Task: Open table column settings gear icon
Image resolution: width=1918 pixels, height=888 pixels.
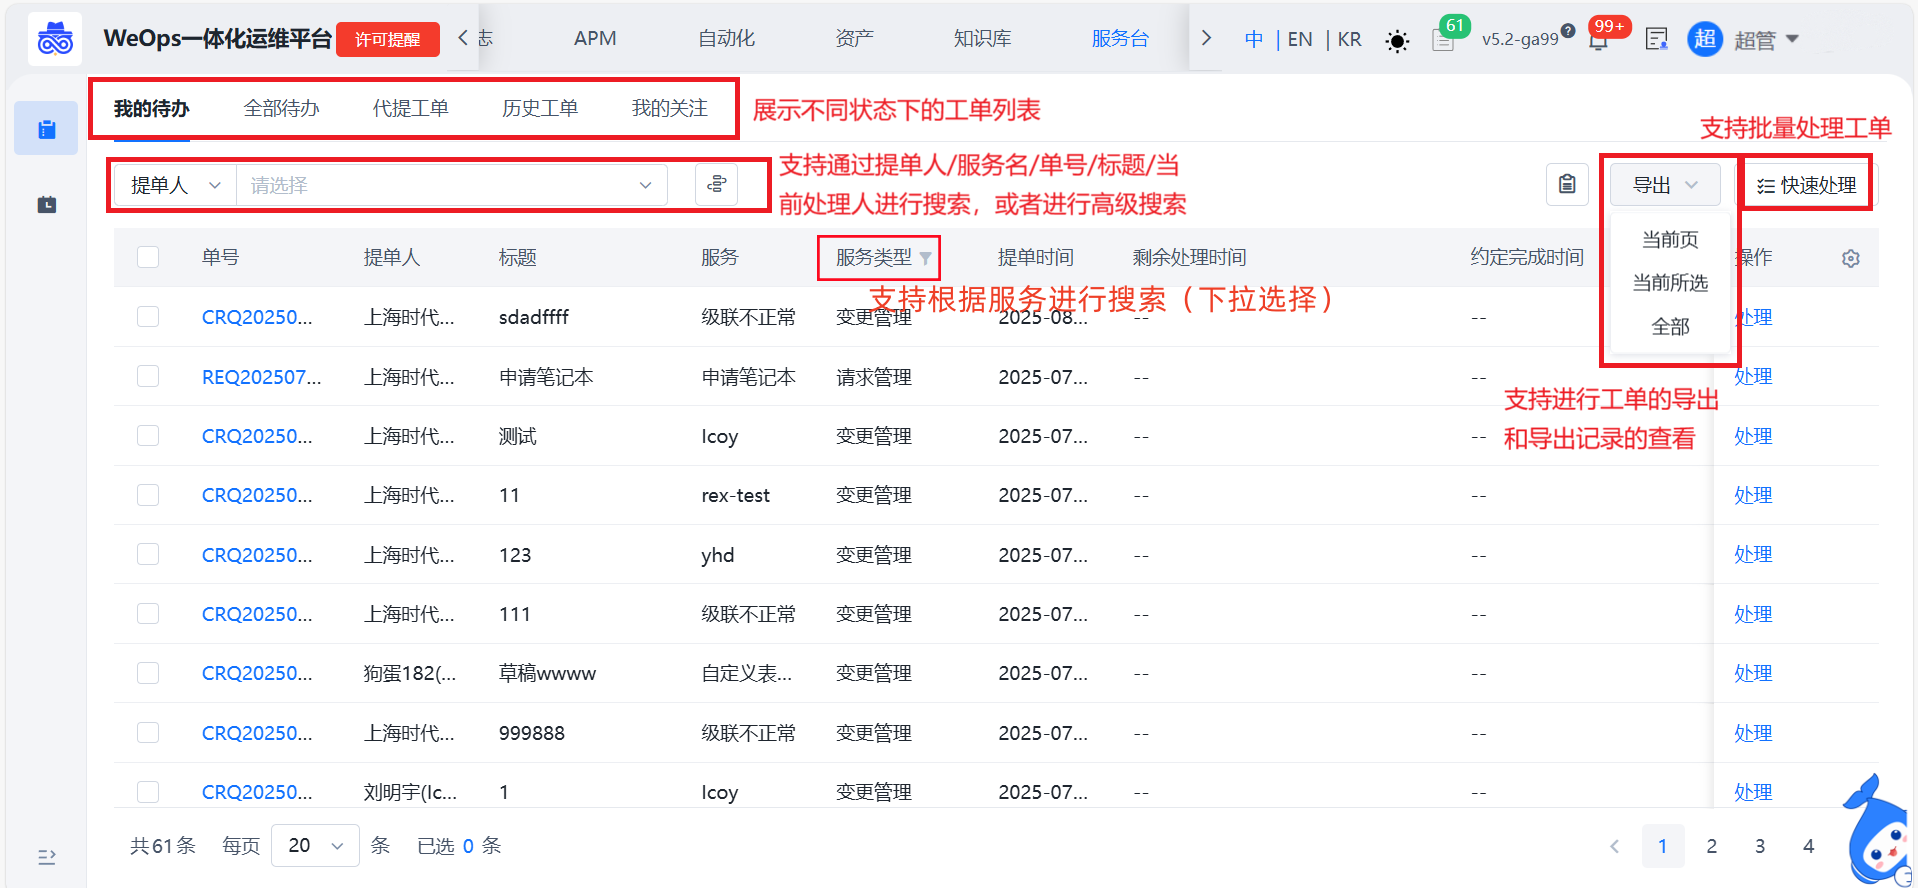Action: coord(1850,259)
